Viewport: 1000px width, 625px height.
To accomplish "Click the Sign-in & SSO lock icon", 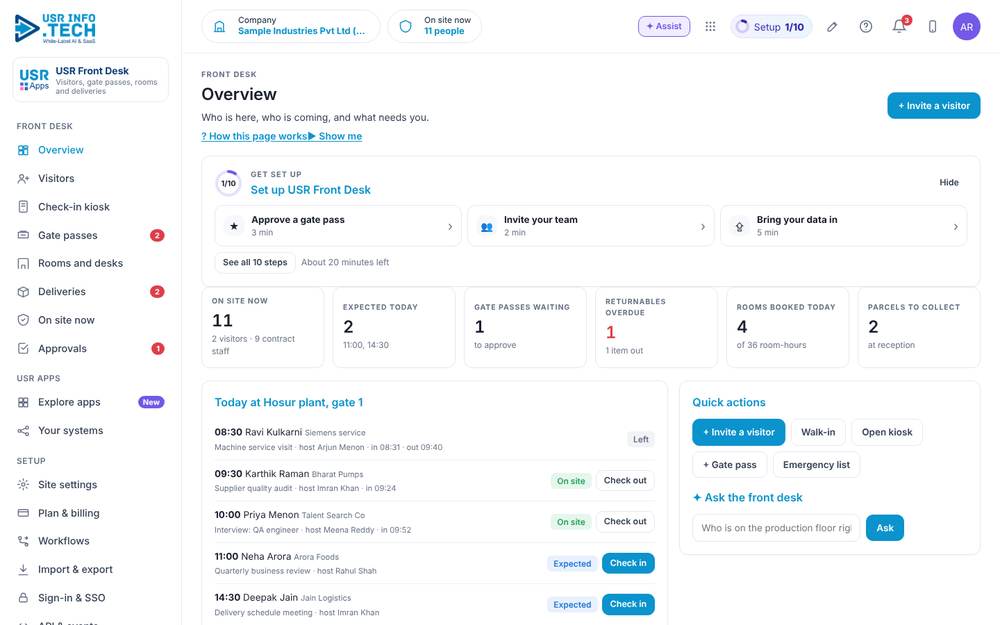I will click(x=23, y=598).
